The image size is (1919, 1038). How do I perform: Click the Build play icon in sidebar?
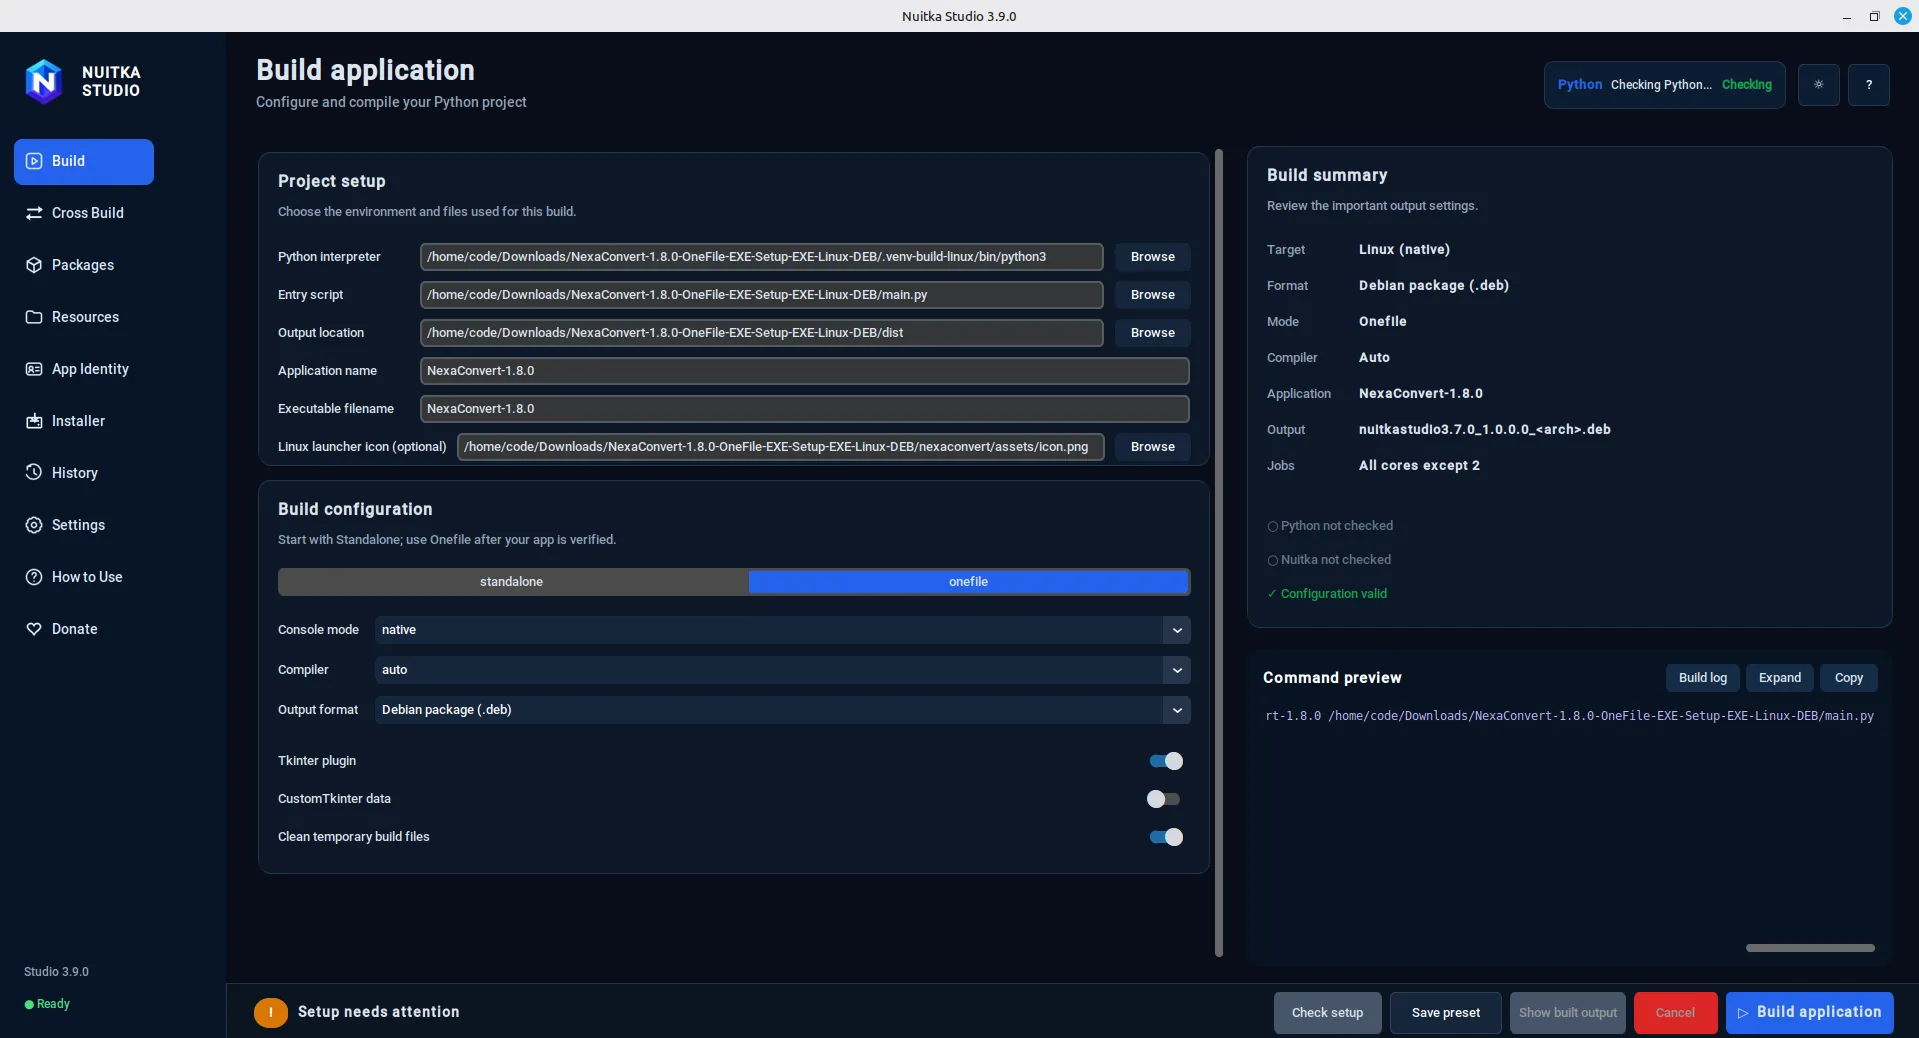pyautogui.click(x=34, y=161)
